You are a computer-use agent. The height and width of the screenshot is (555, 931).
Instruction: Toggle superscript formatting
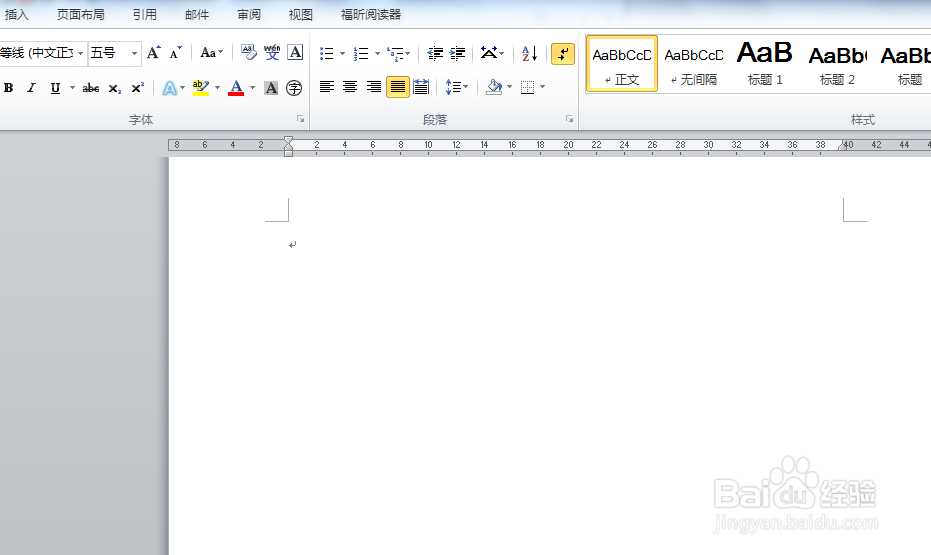pyautogui.click(x=138, y=88)
